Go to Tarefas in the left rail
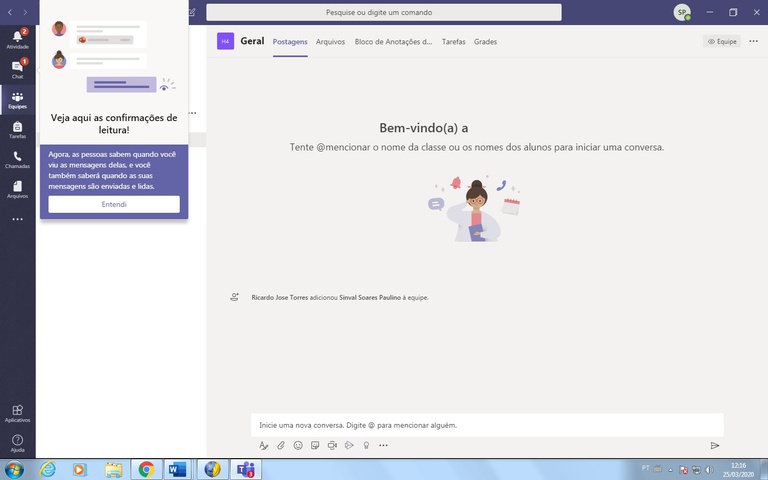768x480 pixels. [17, 129]
